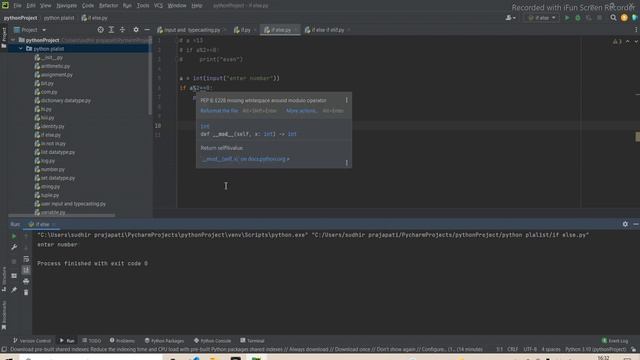Screen dimensions: 640x360
Task: Open Search Everywhere magnifier icon
Action: pyautogui.click(x=613, y=18)
